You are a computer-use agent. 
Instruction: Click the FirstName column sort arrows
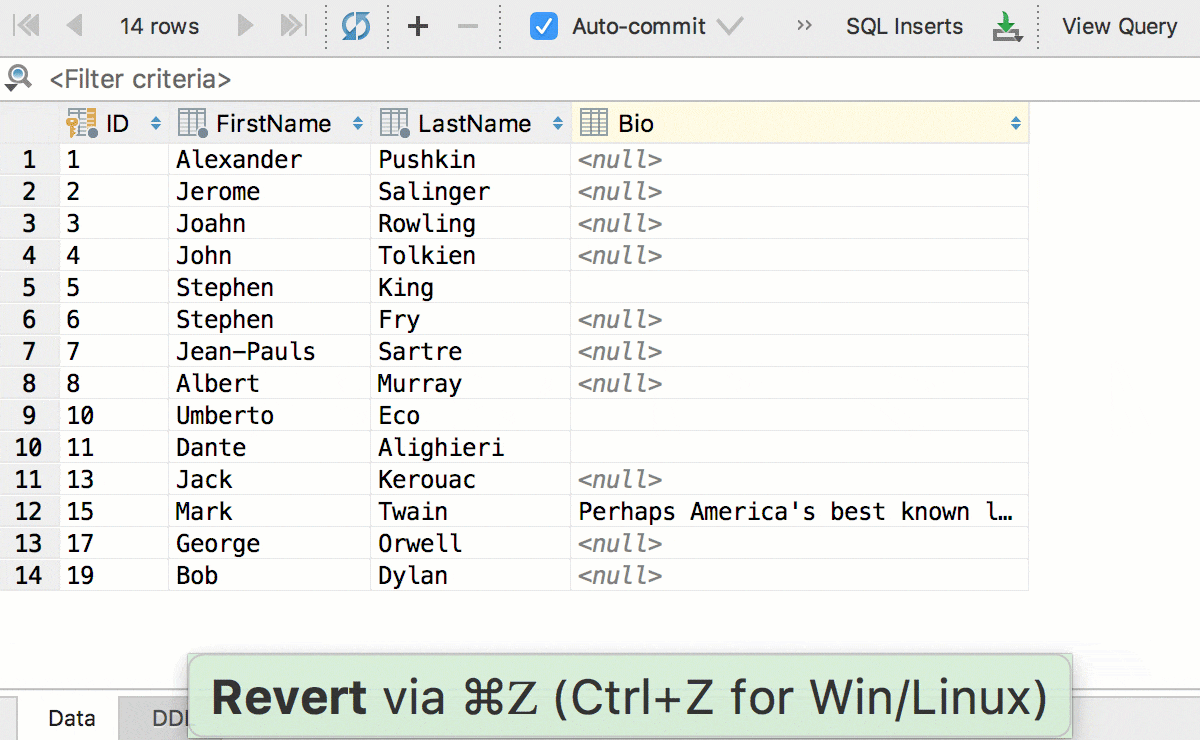coord(357,124)
